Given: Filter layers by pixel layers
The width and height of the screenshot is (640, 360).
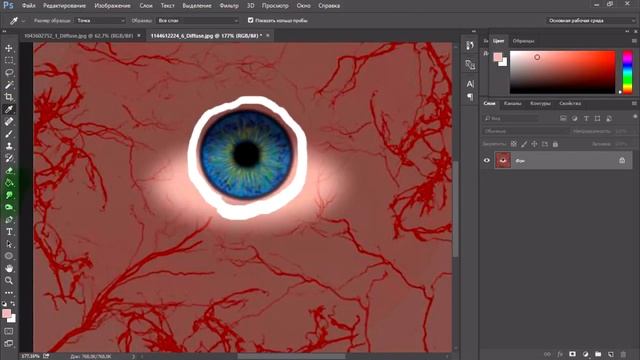Looking at the screenshot, I should (563, 118).
